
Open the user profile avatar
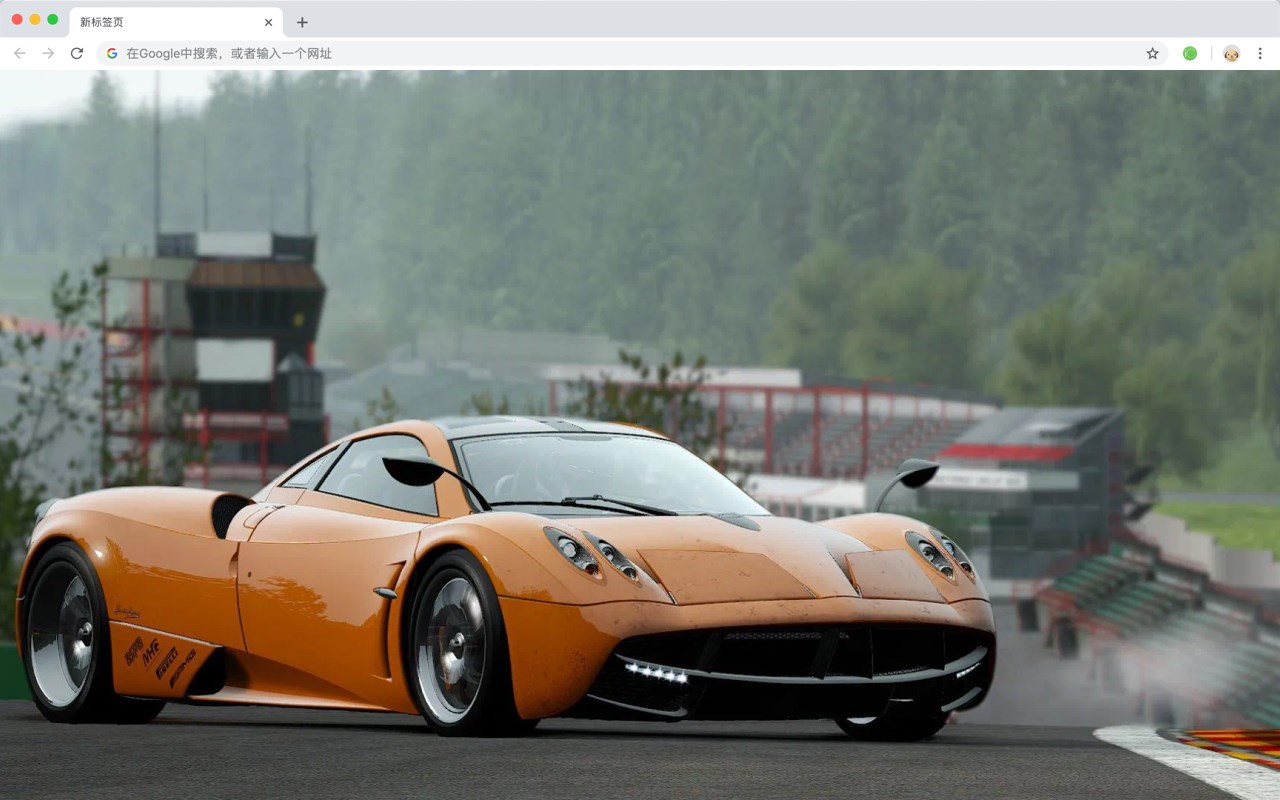click(1231, 53)
